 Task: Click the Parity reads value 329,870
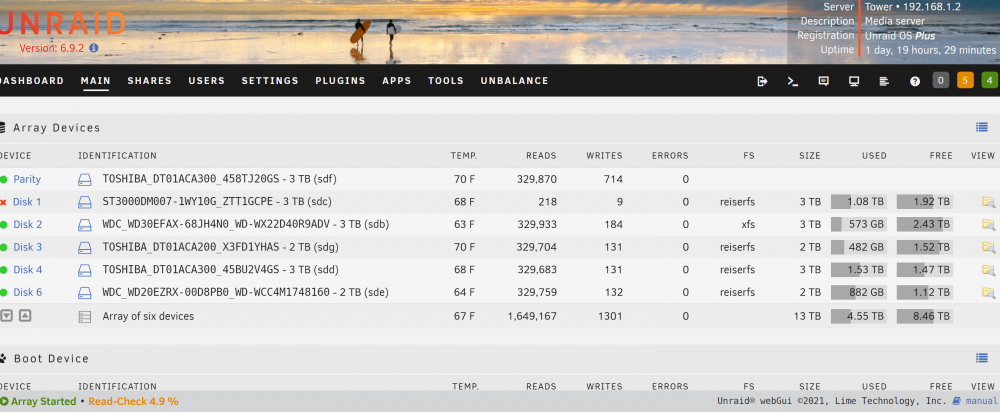[536, 180]
